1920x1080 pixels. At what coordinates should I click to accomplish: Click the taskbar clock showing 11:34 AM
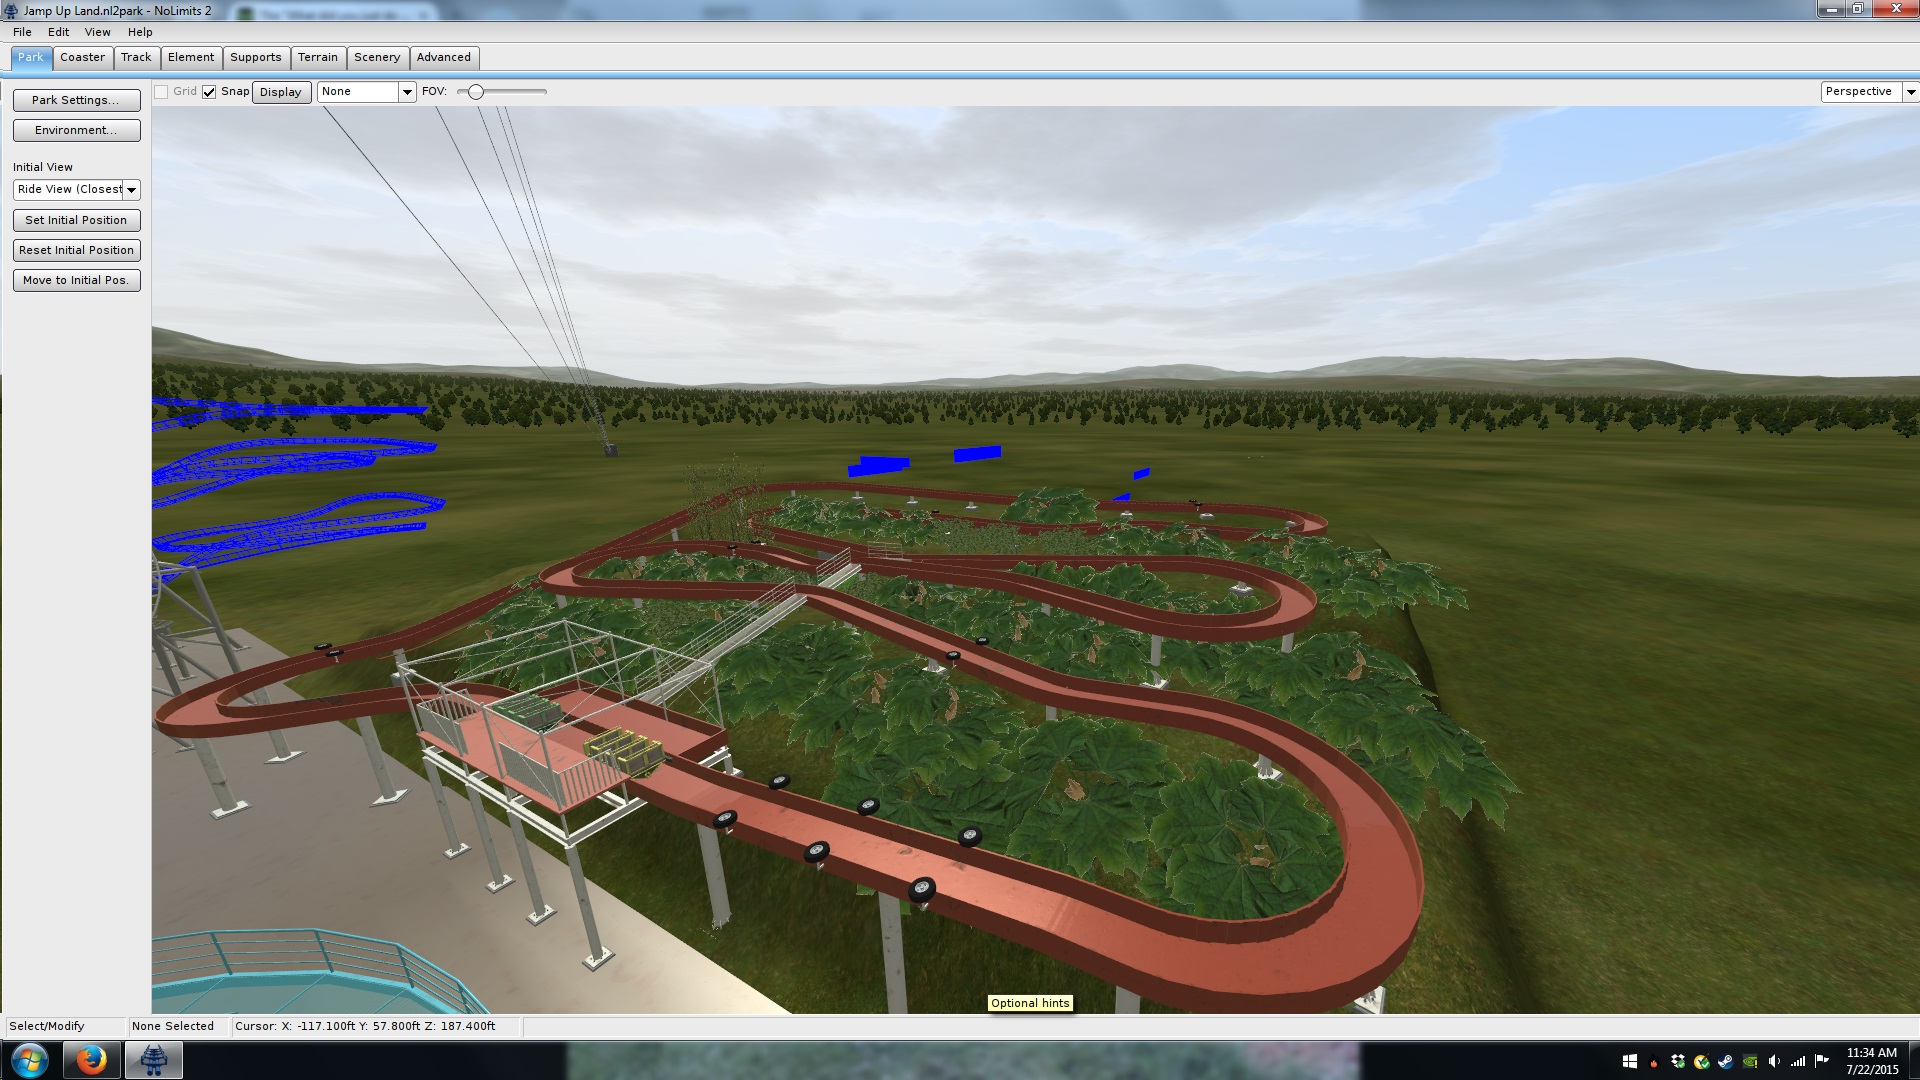[x=1871, y=1060]
